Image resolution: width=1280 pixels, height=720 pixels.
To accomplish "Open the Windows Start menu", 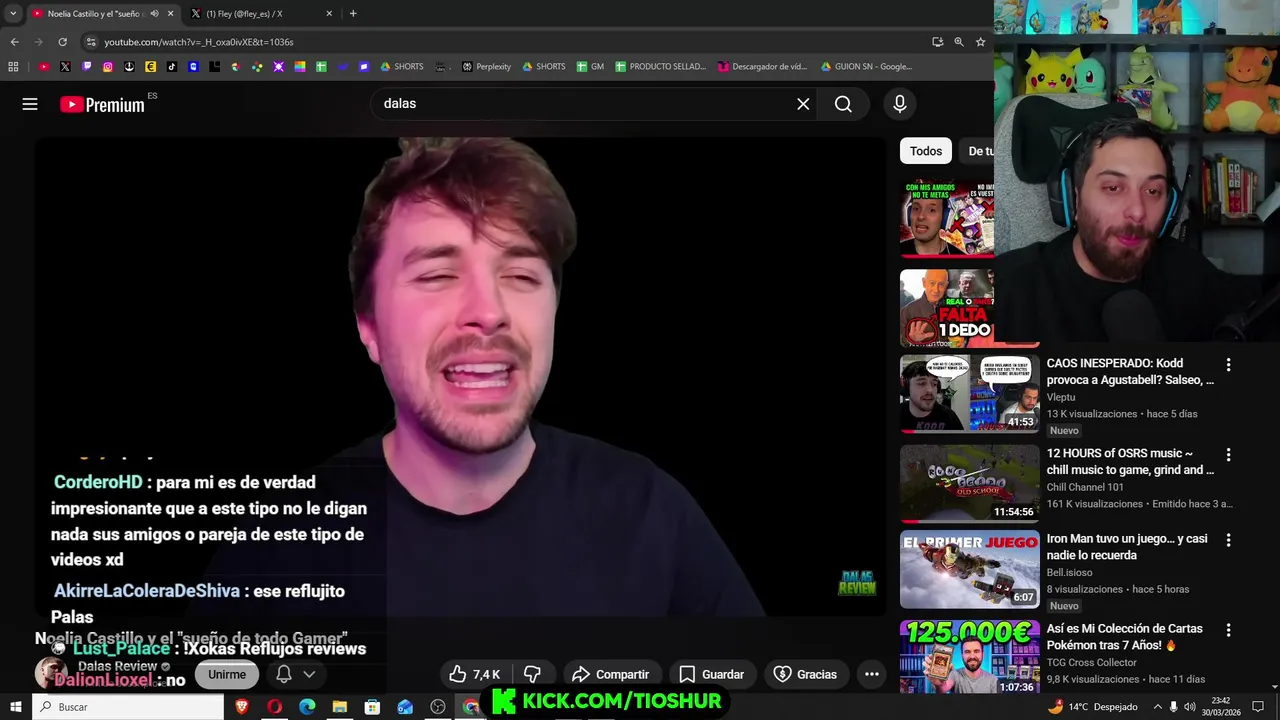I will point(15,707).
